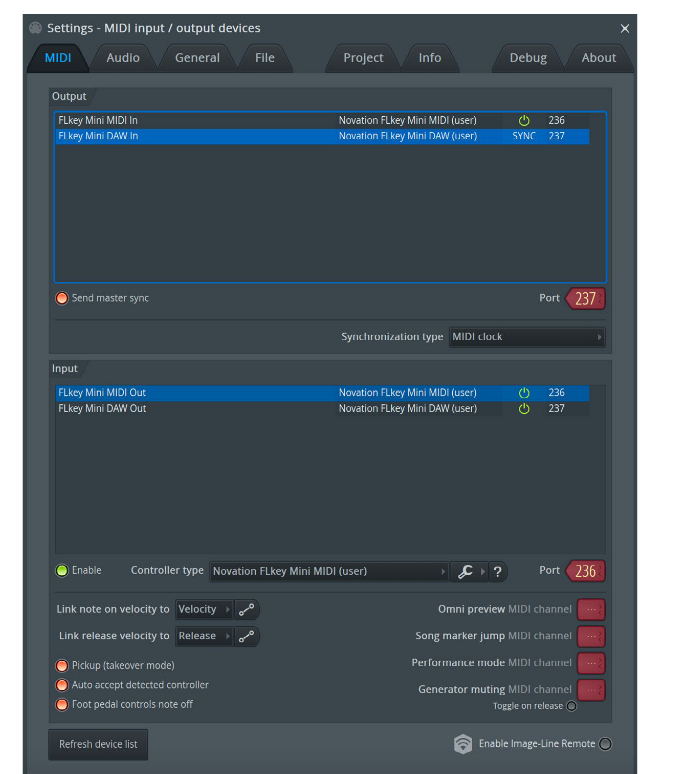Open Controller type dropdown

[329, 572]
